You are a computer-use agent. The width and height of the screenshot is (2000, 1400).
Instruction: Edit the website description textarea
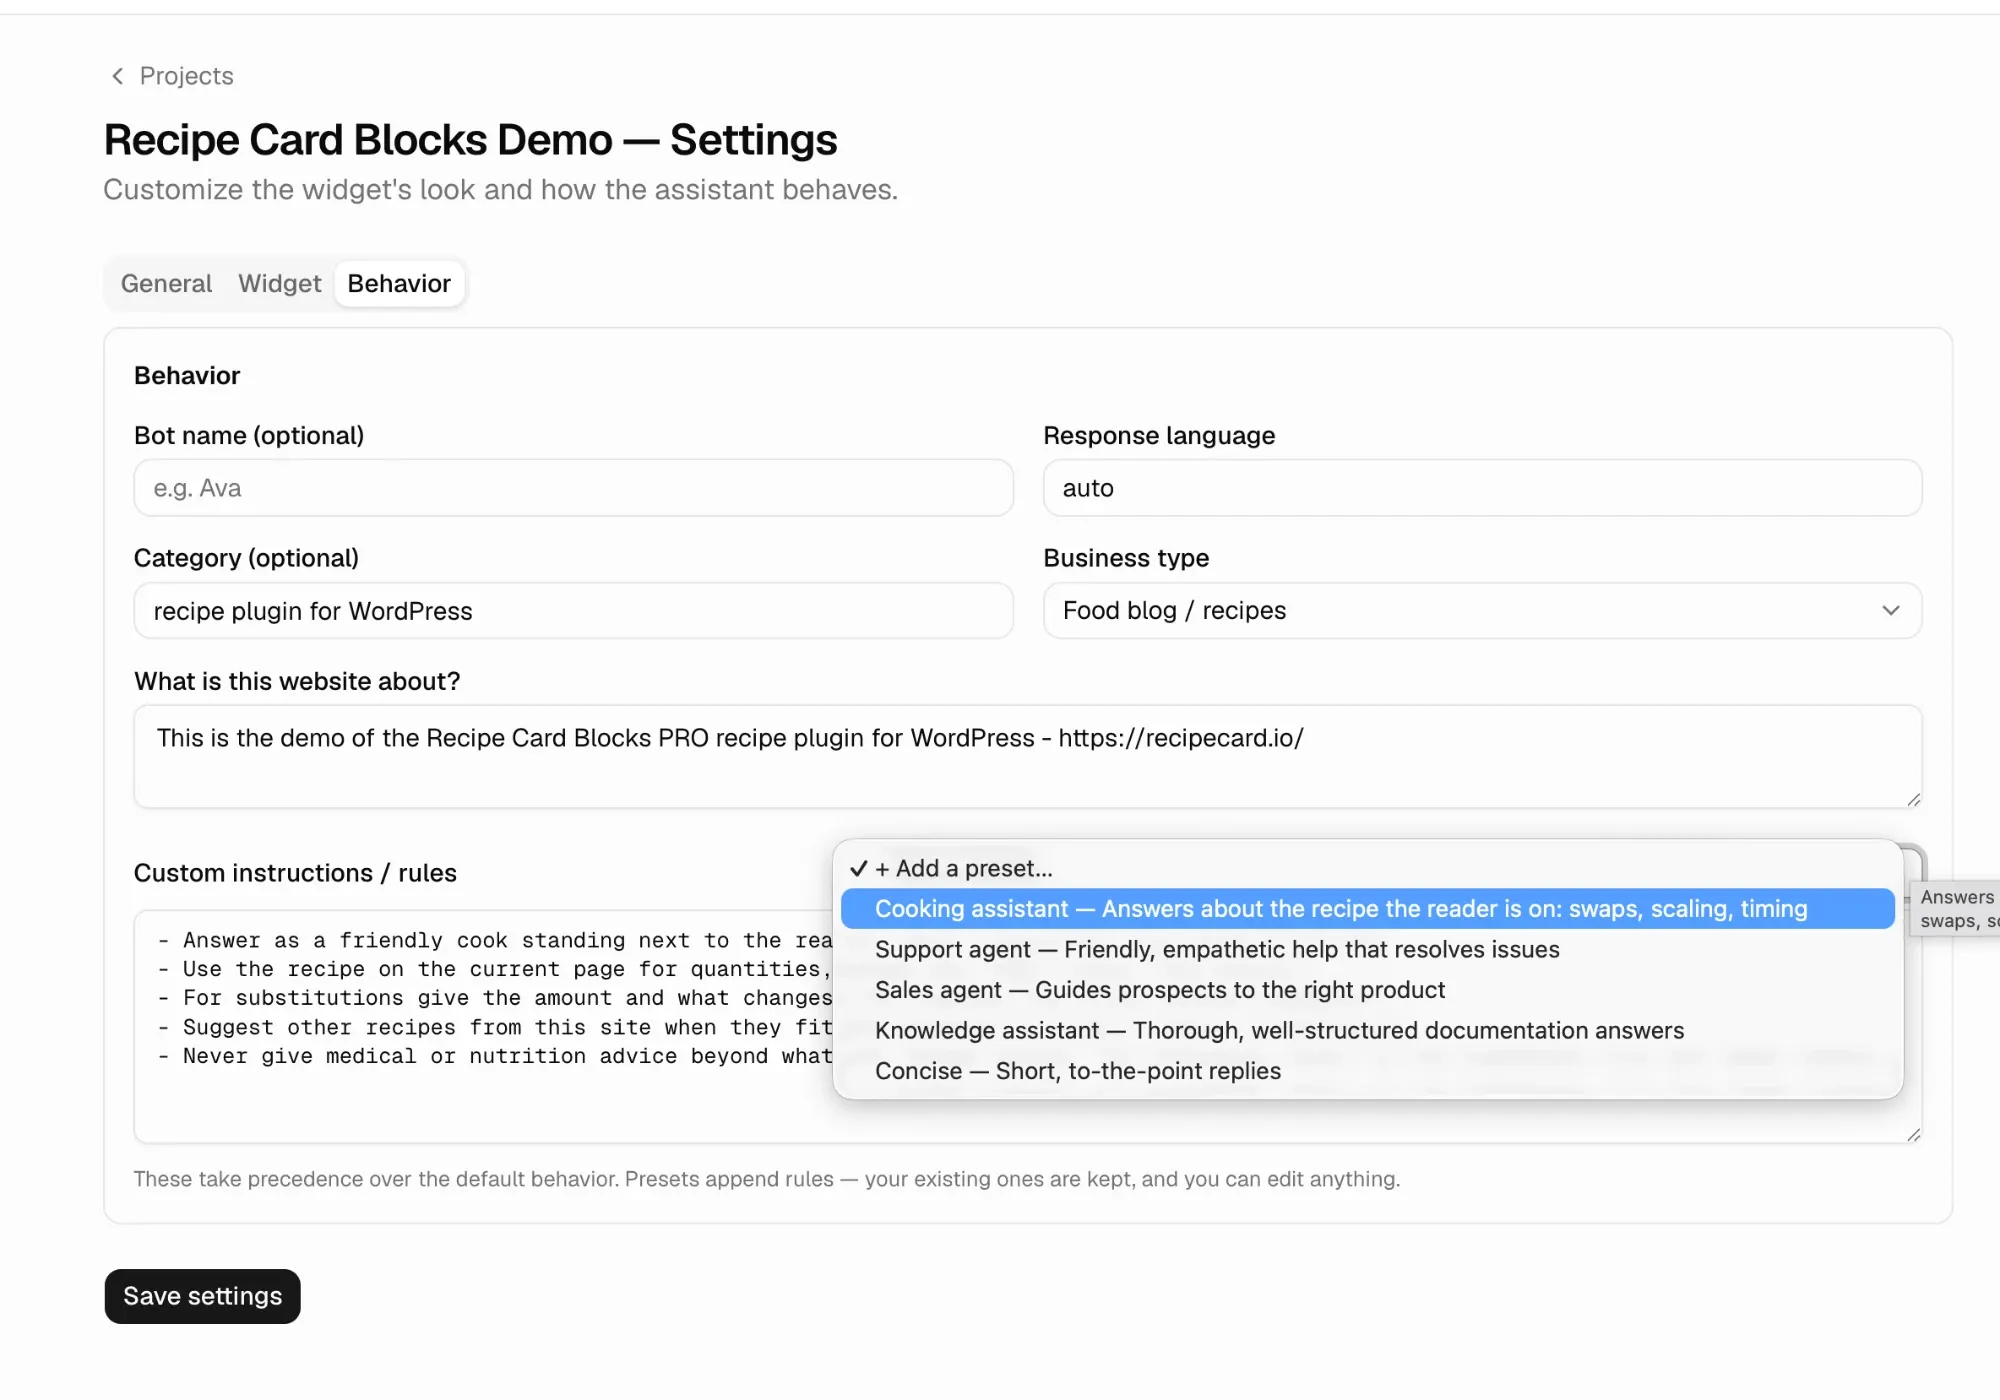coord(1027,756)
